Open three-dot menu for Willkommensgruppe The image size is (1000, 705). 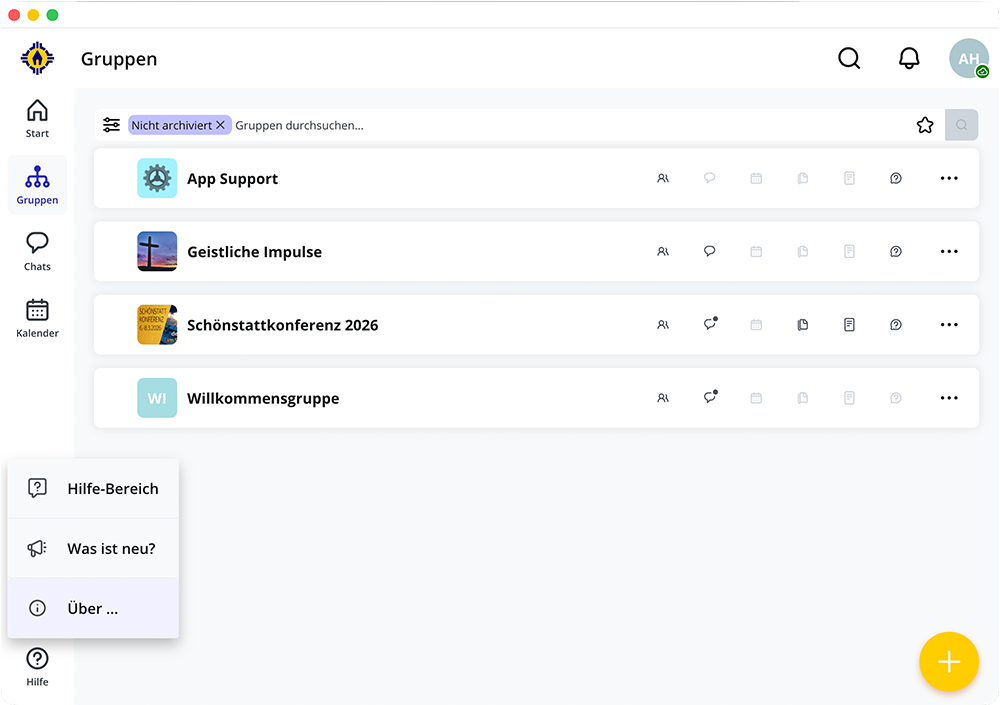(x=949, y=398)
